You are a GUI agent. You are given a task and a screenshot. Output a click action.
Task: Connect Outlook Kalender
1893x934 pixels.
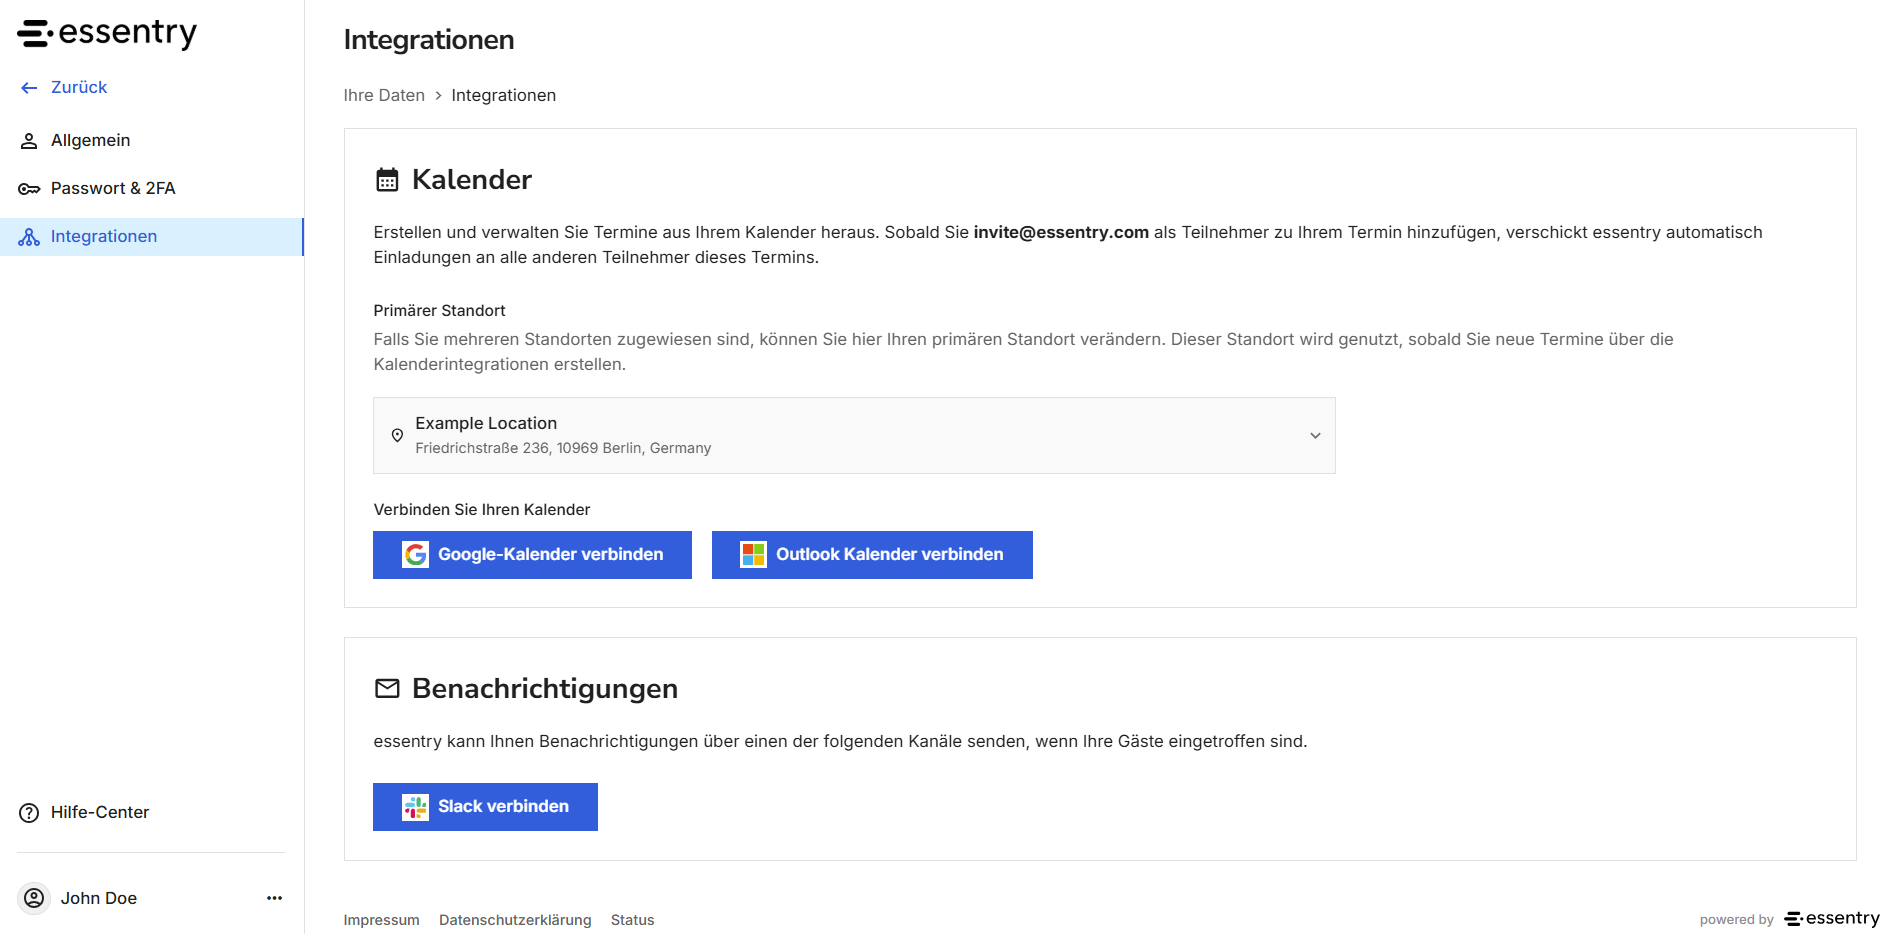(872, 555)
